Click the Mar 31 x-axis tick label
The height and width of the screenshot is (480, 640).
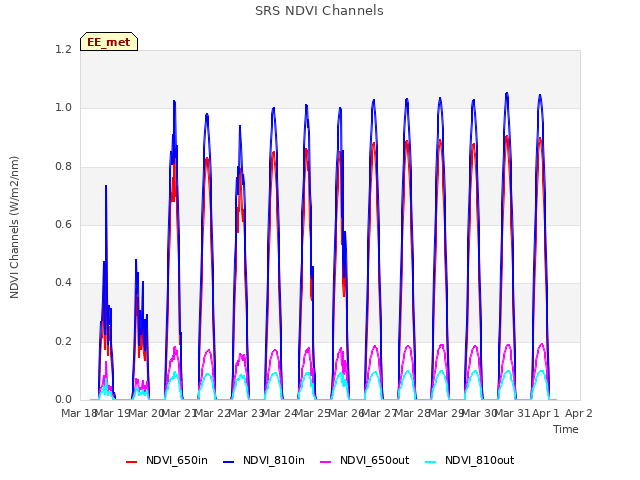click(x=512, y=413)
